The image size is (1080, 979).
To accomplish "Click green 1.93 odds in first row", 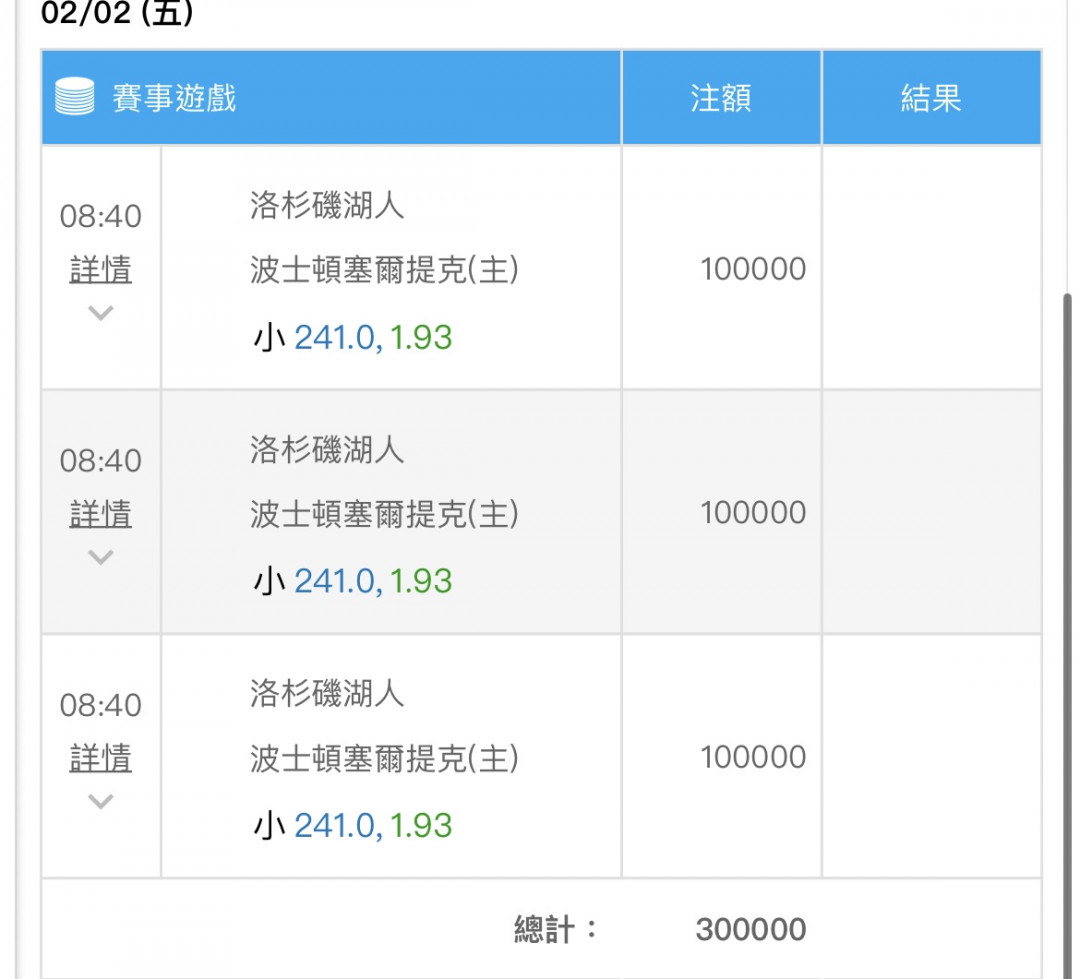I will pos(421,338).
